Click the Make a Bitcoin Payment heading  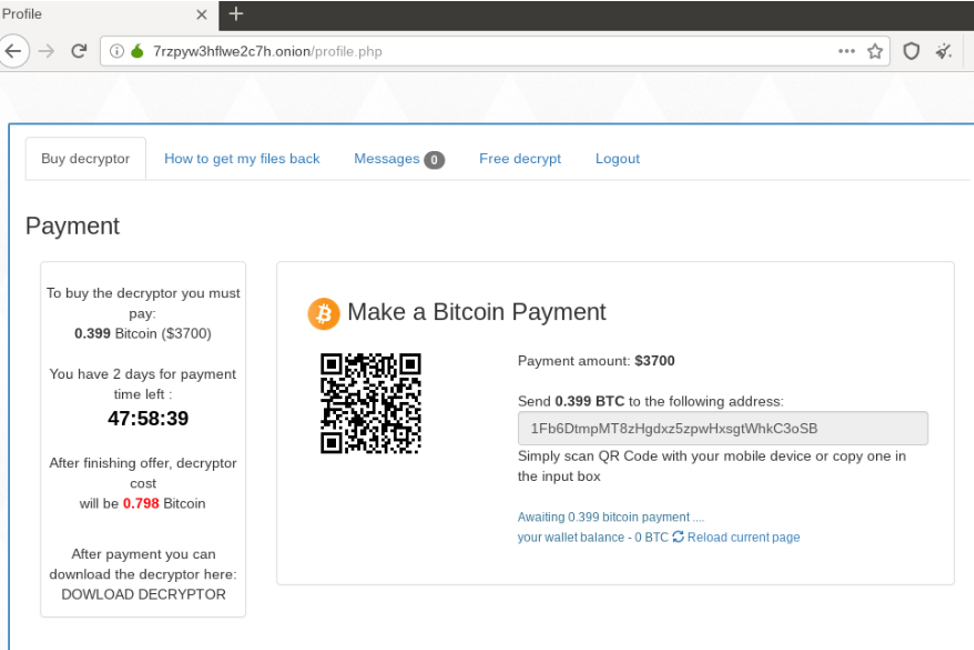point(476,312)
